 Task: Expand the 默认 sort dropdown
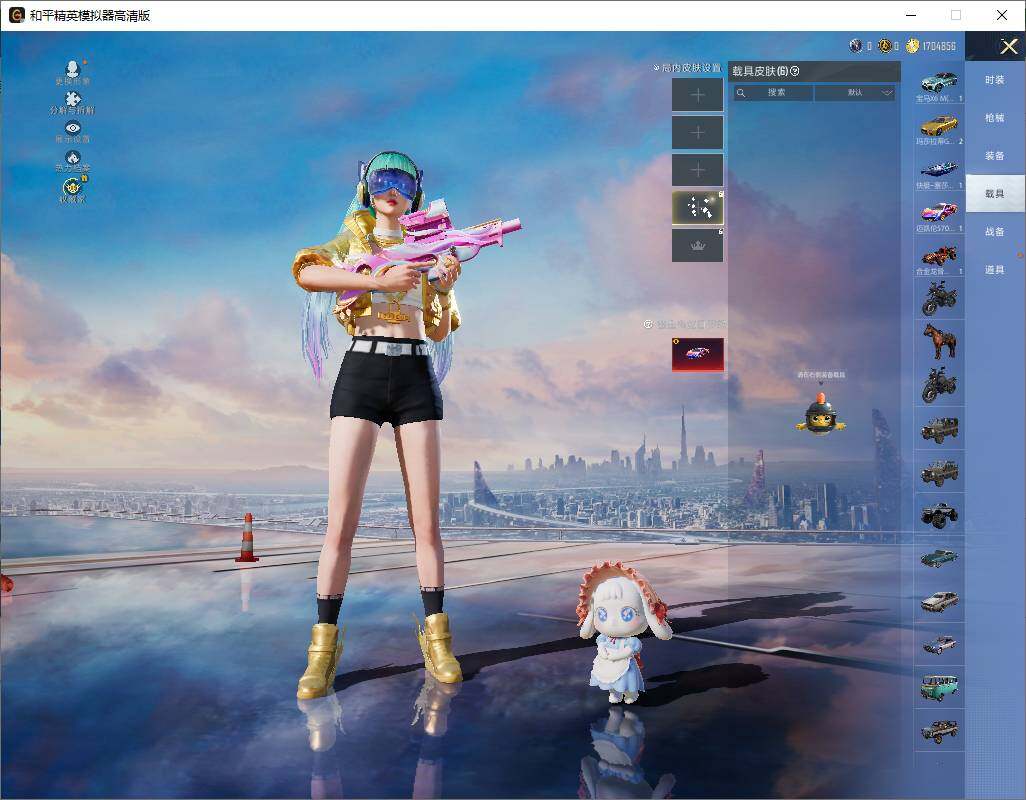click(x=856, y=93)
